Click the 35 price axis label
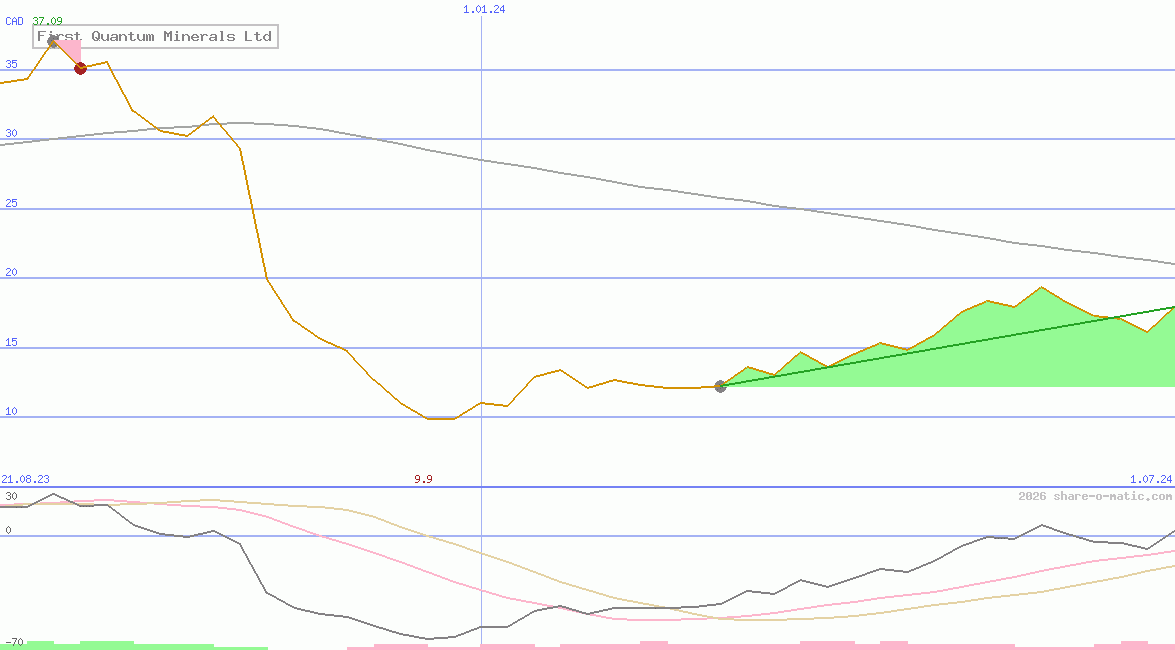The height and width of the screenshot is (650, 1175). (x=11, y=64)
